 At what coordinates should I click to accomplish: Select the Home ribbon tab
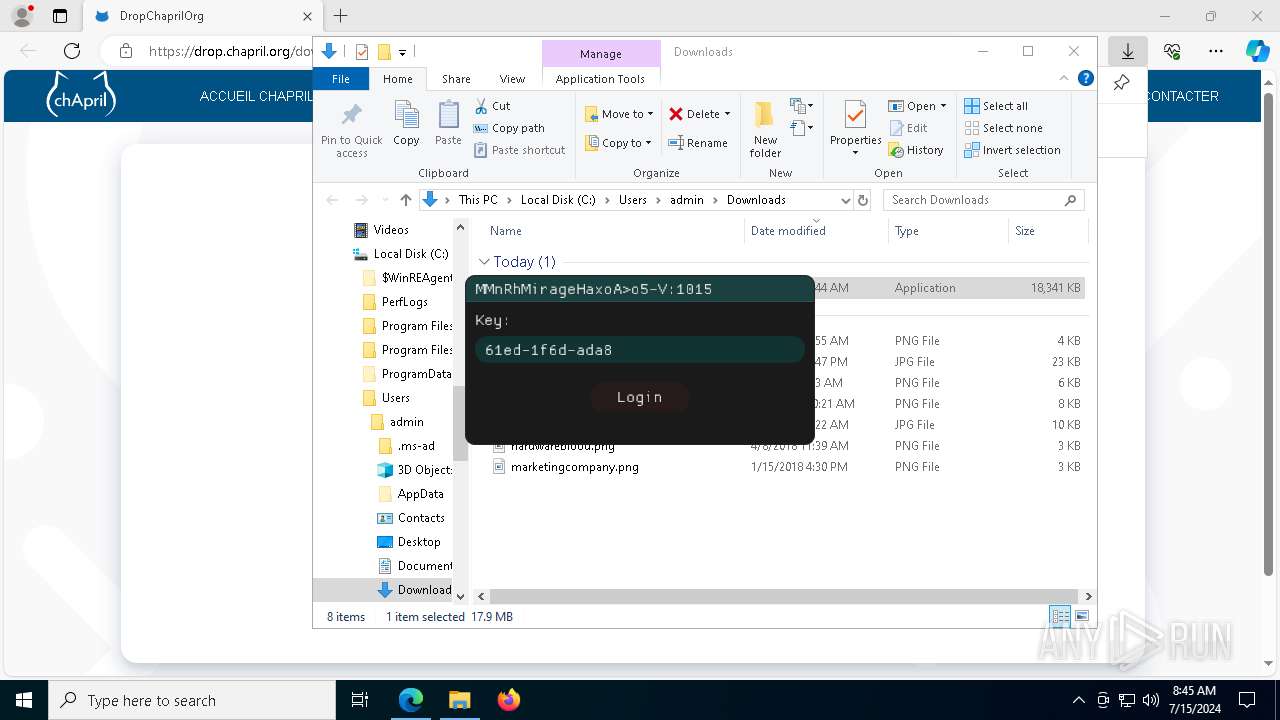tap(398, 79)
